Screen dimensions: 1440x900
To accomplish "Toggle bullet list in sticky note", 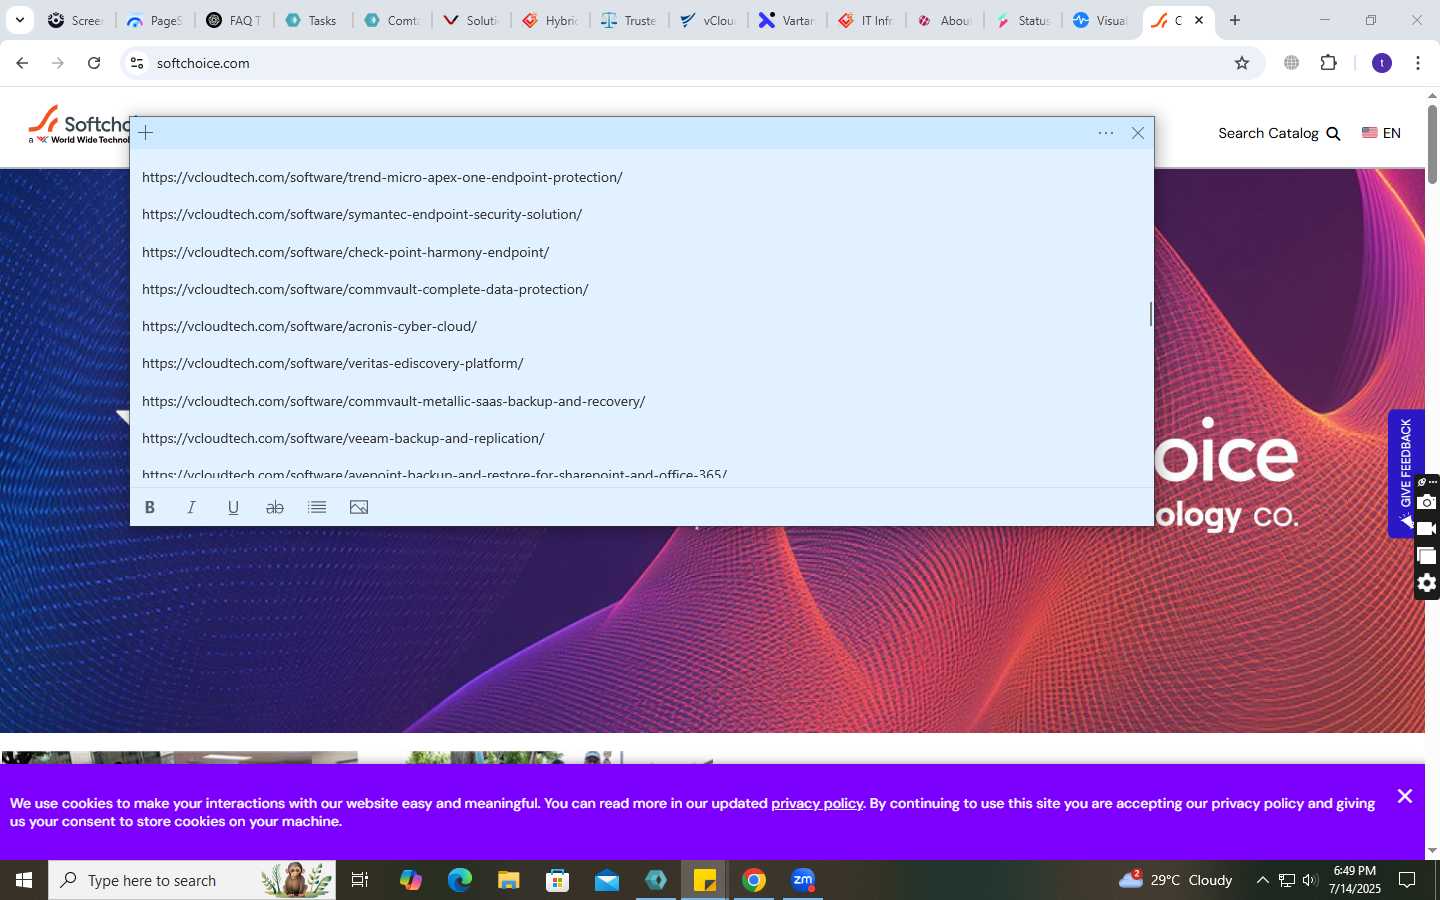I will 317,507.
